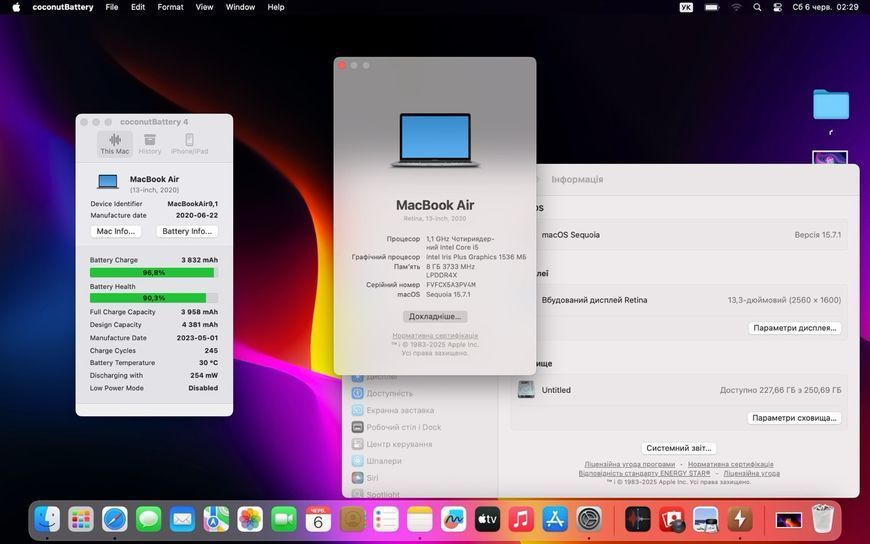Open the Ліцензійна угода програми link
Viewport: 870px width, 544px height.
point(629,464)
